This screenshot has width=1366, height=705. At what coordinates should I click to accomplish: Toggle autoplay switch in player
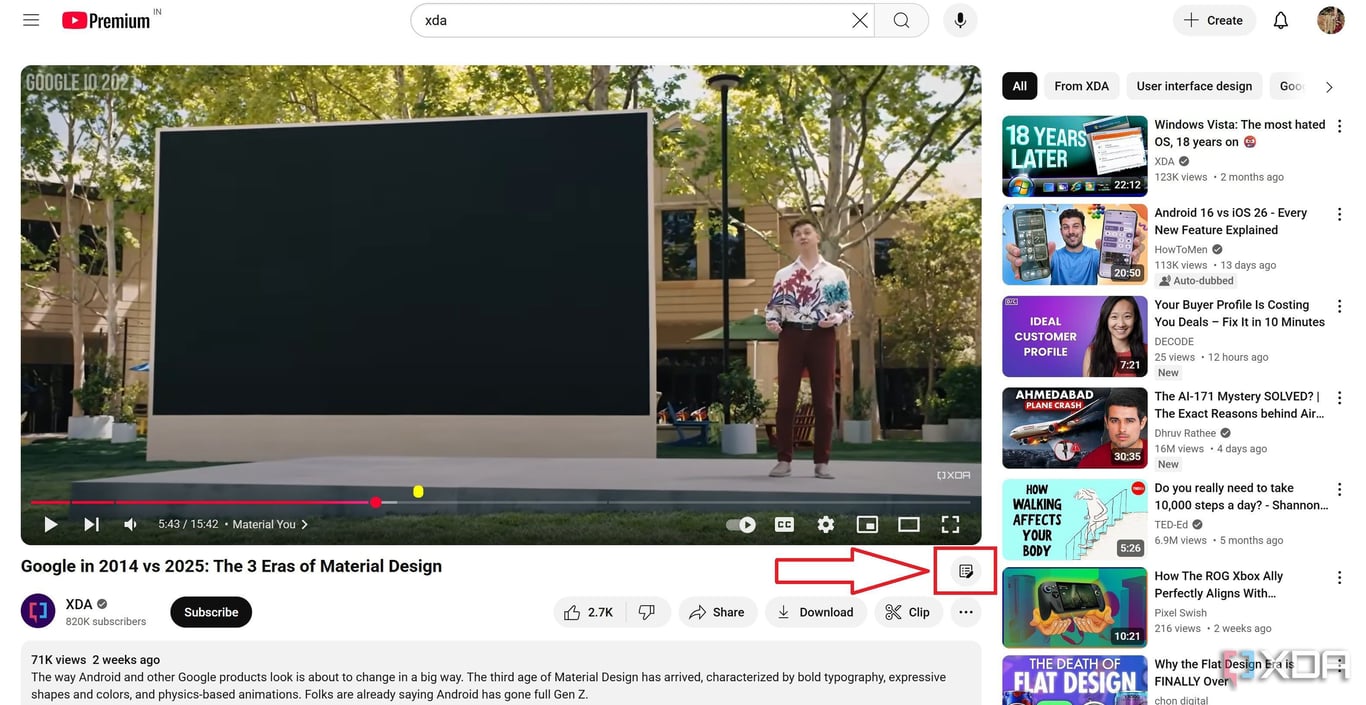tap(741, 524)
